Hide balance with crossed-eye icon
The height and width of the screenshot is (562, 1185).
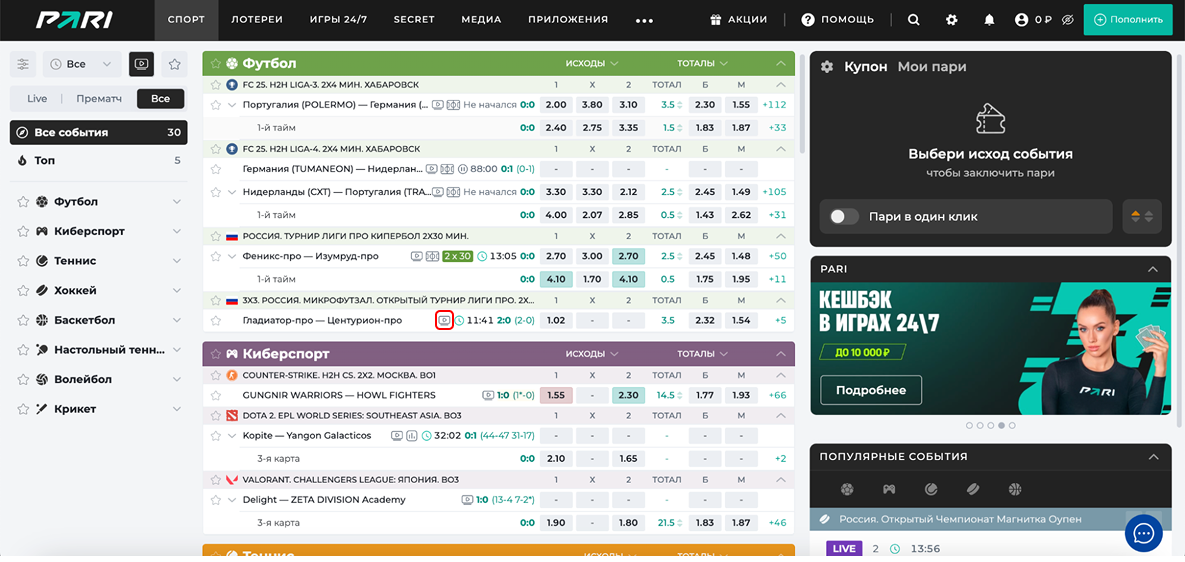tap(1067, 20)
